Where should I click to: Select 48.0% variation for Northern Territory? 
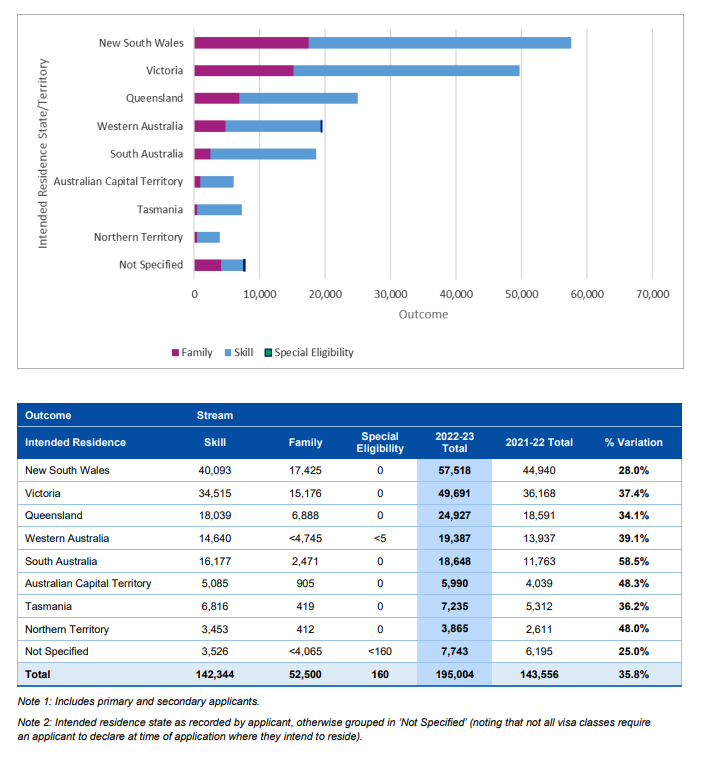[633, 629]
